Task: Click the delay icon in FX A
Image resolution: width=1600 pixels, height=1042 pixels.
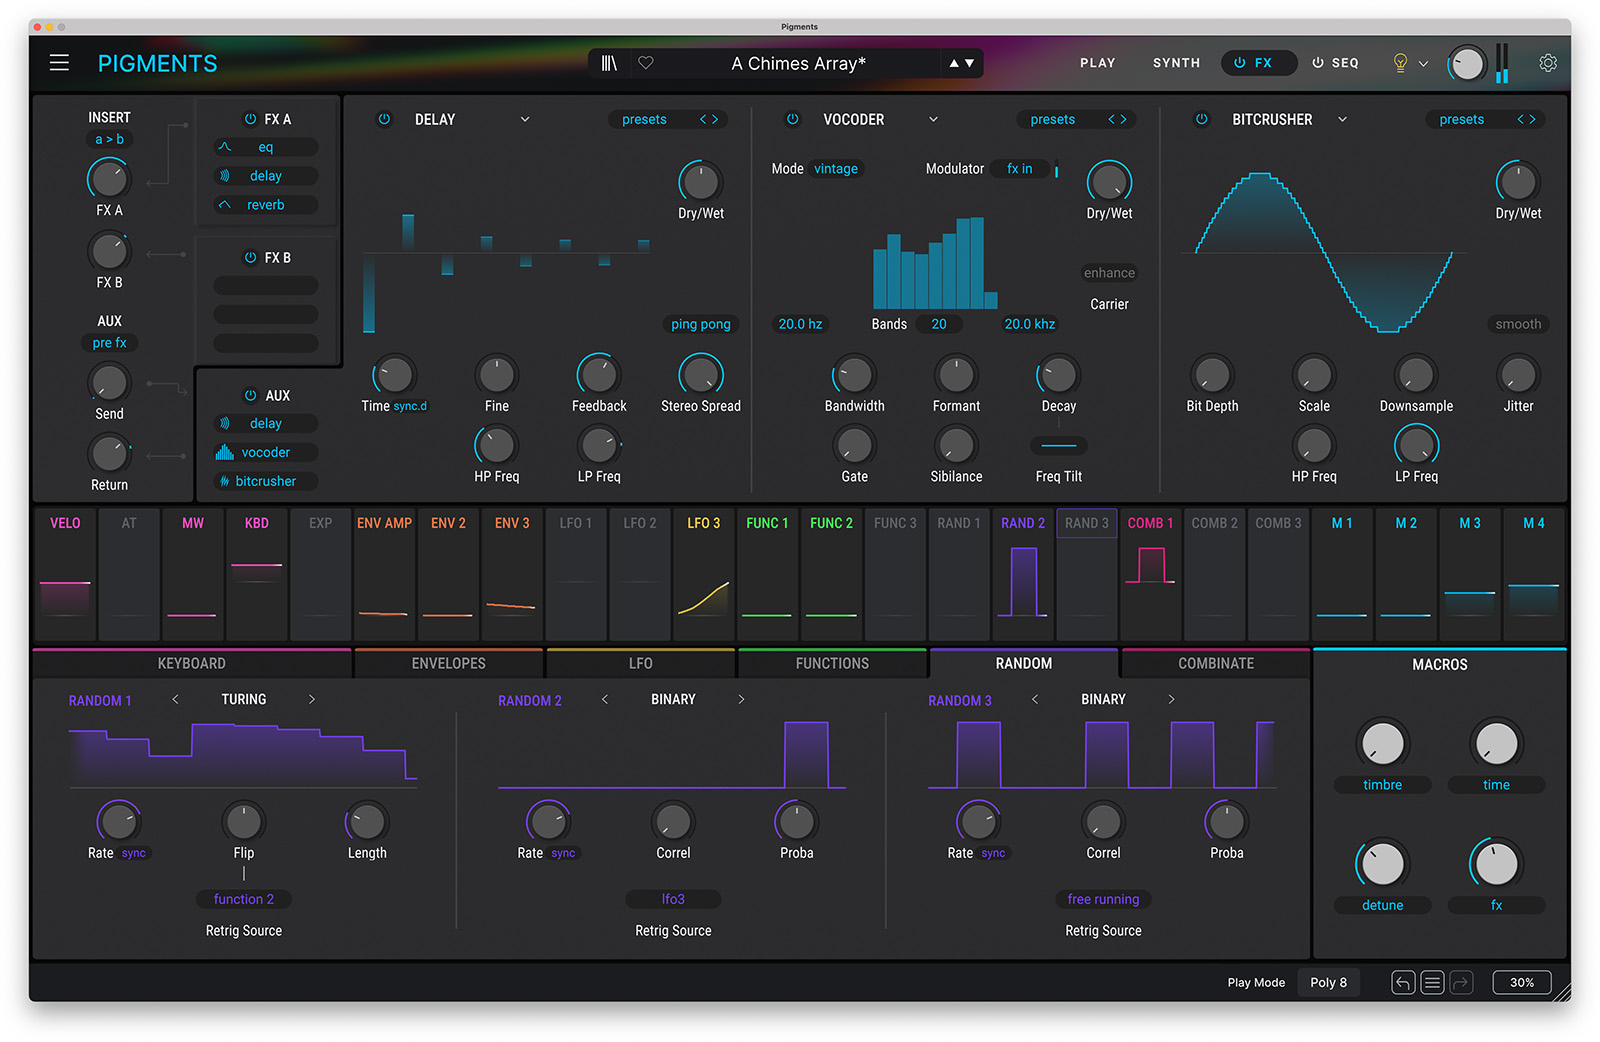Action: click(225, 176)
